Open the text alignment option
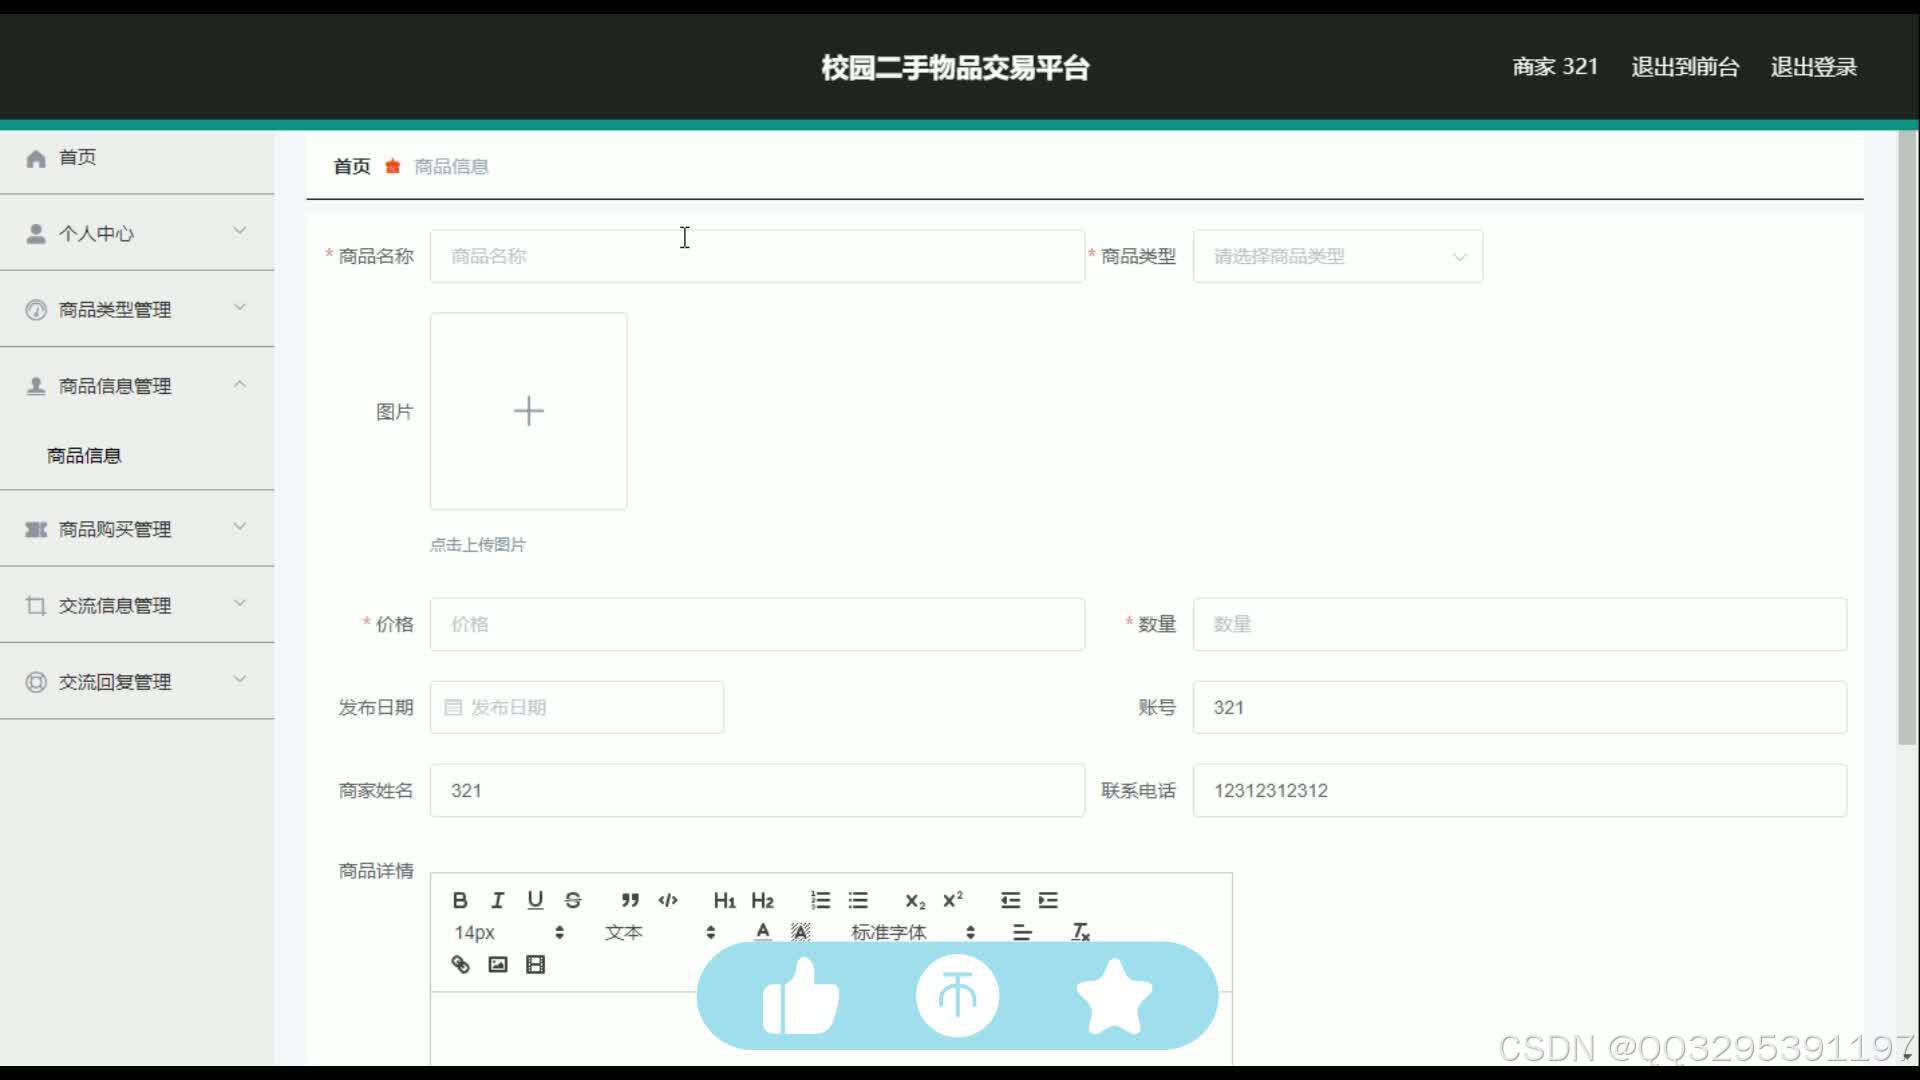This screenshot has height=1080, width=1920. coord(1022,932)
